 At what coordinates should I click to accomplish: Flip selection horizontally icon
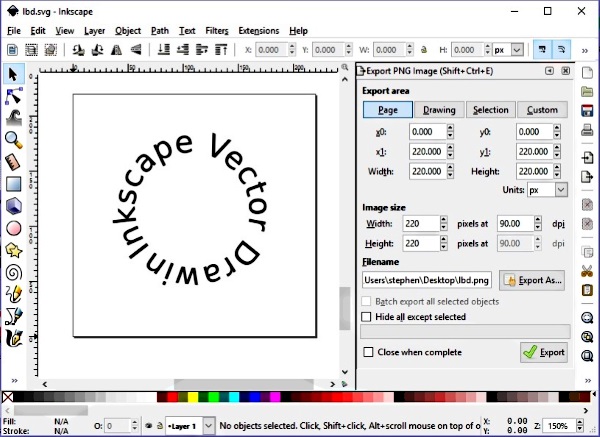[x=117, y=50]
